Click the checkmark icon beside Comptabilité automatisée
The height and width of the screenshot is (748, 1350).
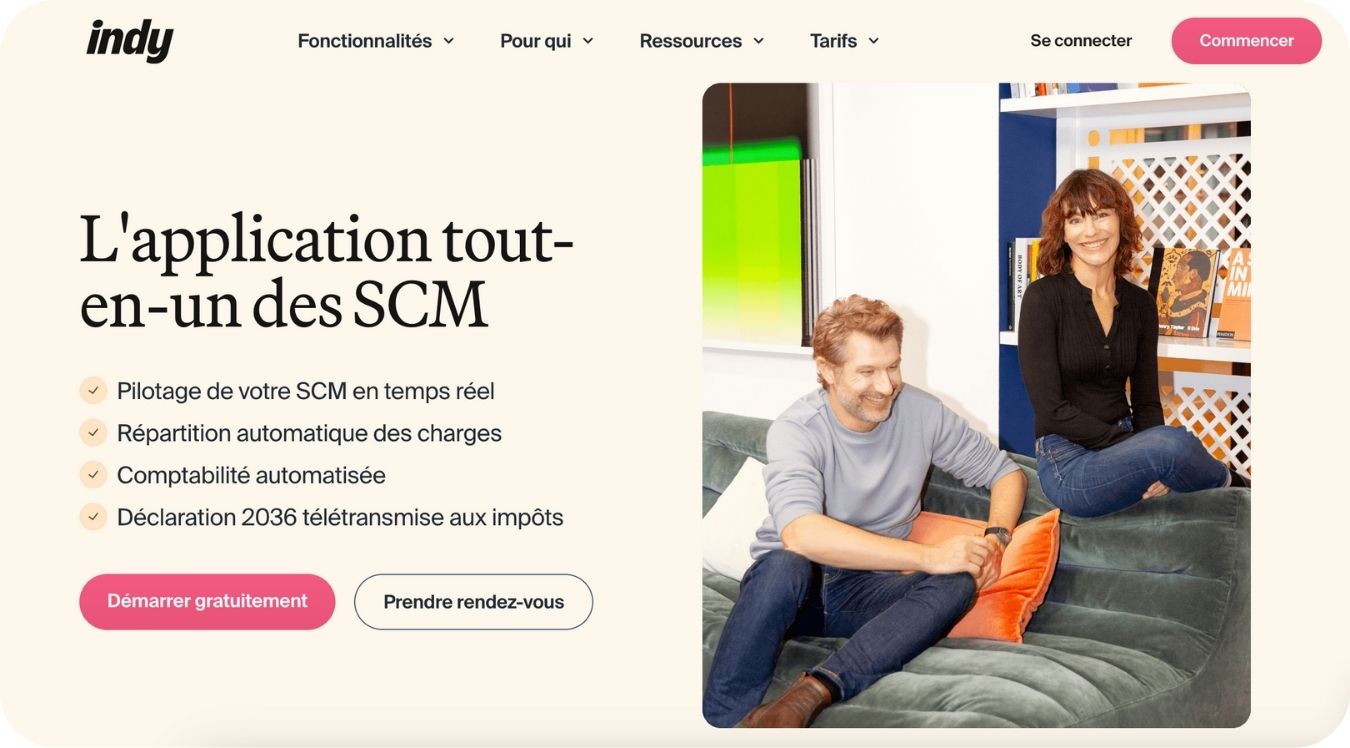pos(93,474)
